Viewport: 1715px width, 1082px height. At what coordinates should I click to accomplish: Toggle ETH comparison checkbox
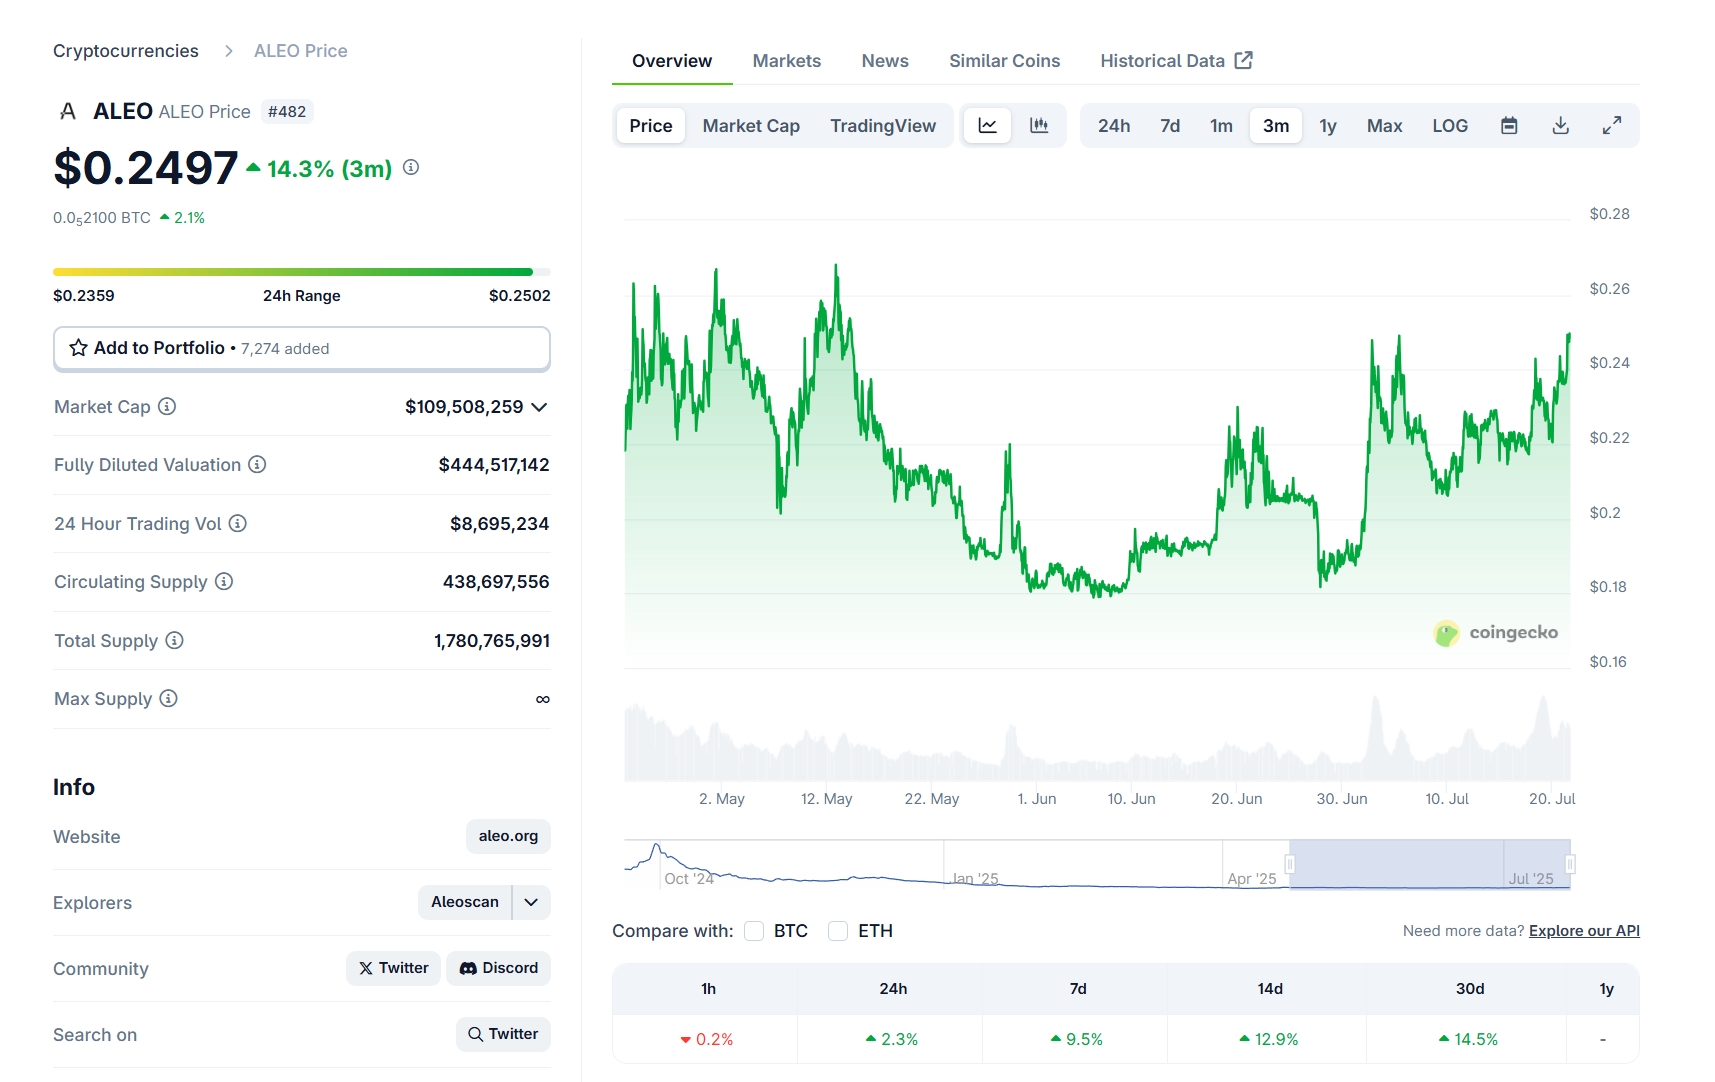(x=838, y=931)
